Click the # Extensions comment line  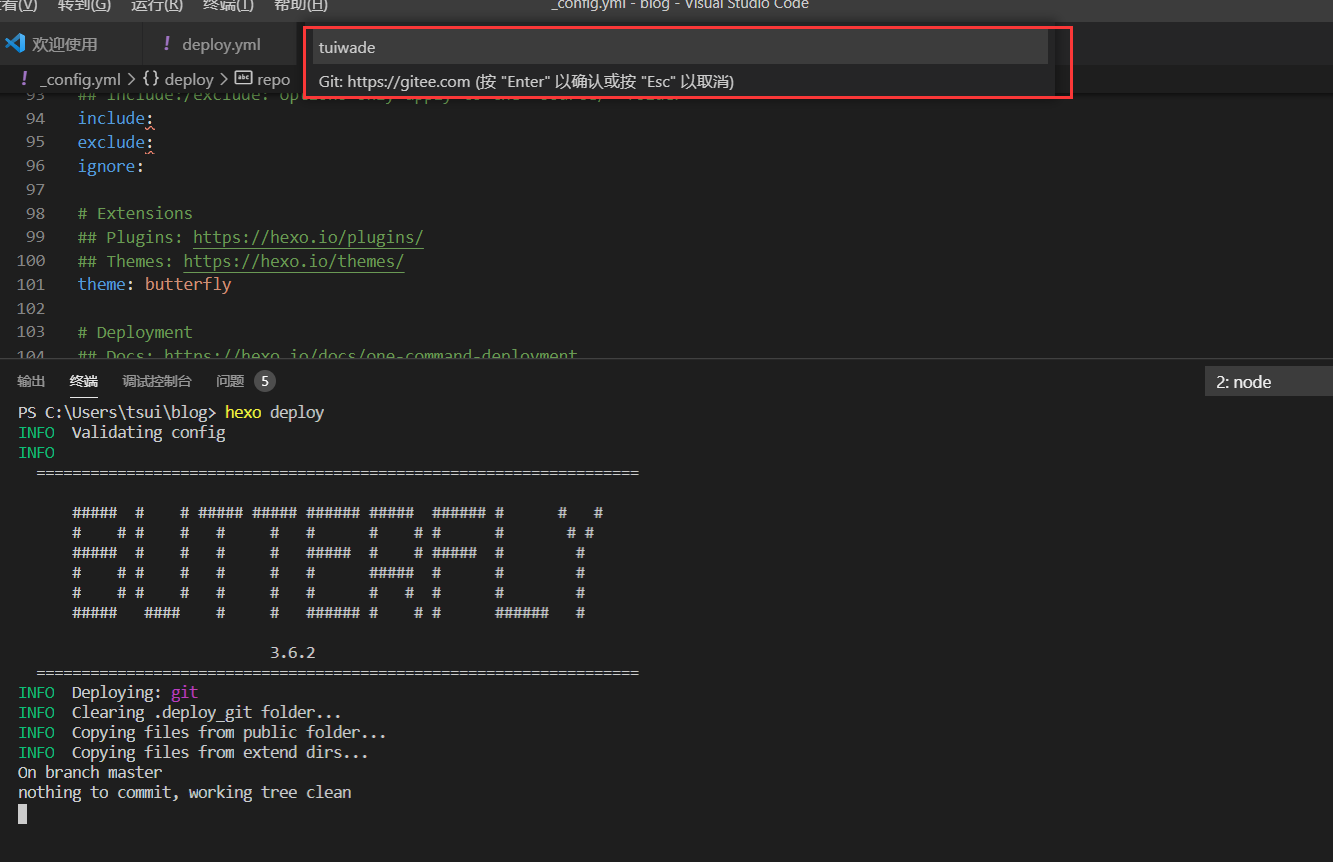tap(135, 213)
